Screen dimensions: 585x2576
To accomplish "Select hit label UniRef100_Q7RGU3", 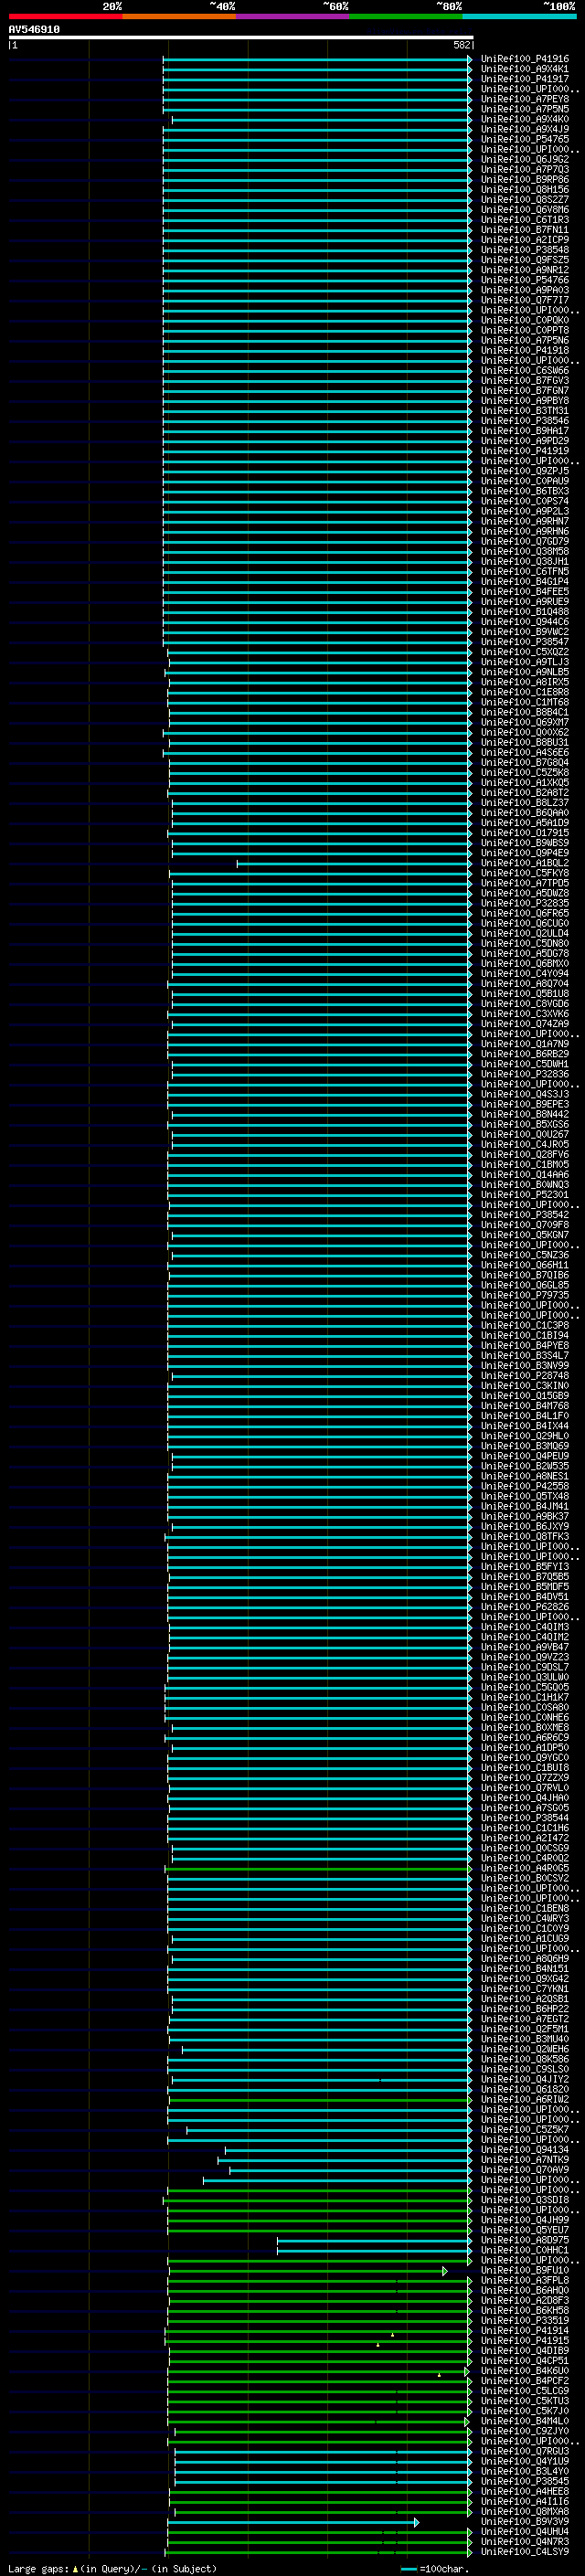I will tap(525, 2452).
